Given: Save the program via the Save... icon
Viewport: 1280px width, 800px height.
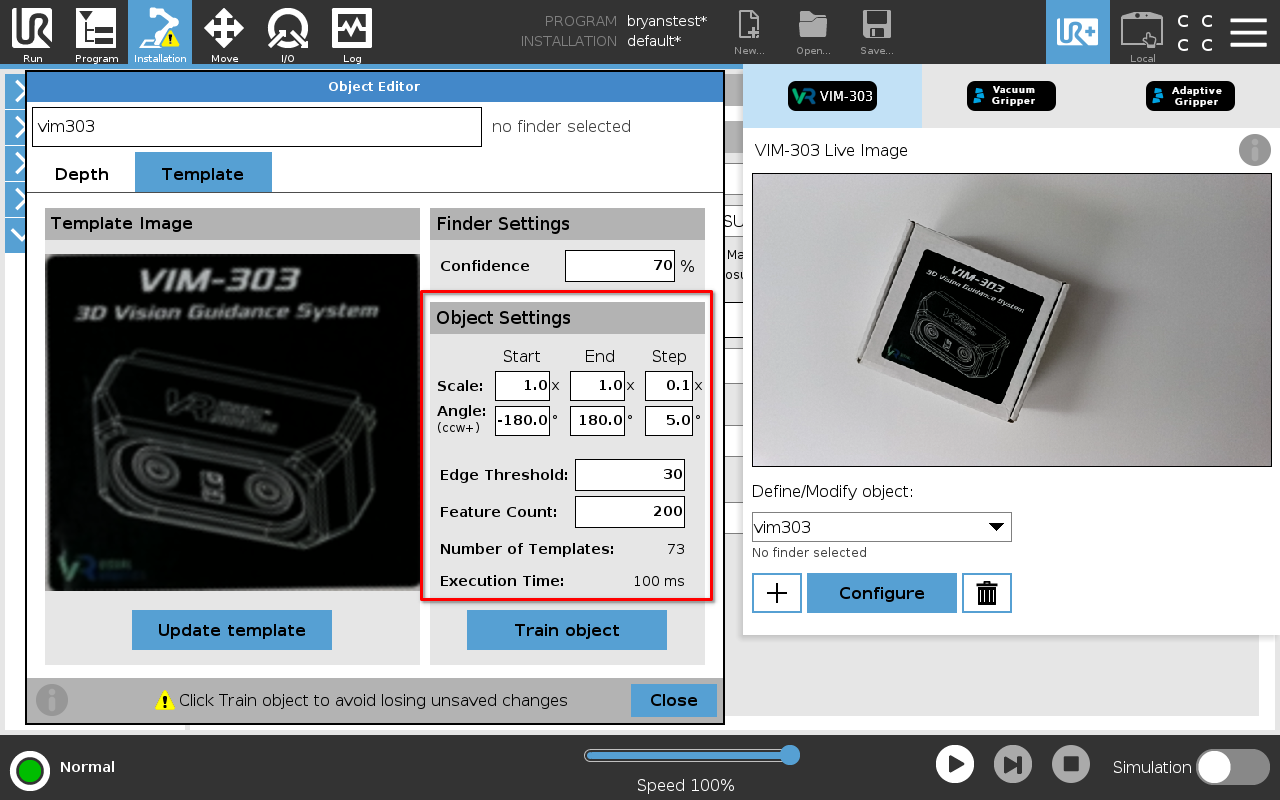Looking at the screenshot, I should coord(877,32).
